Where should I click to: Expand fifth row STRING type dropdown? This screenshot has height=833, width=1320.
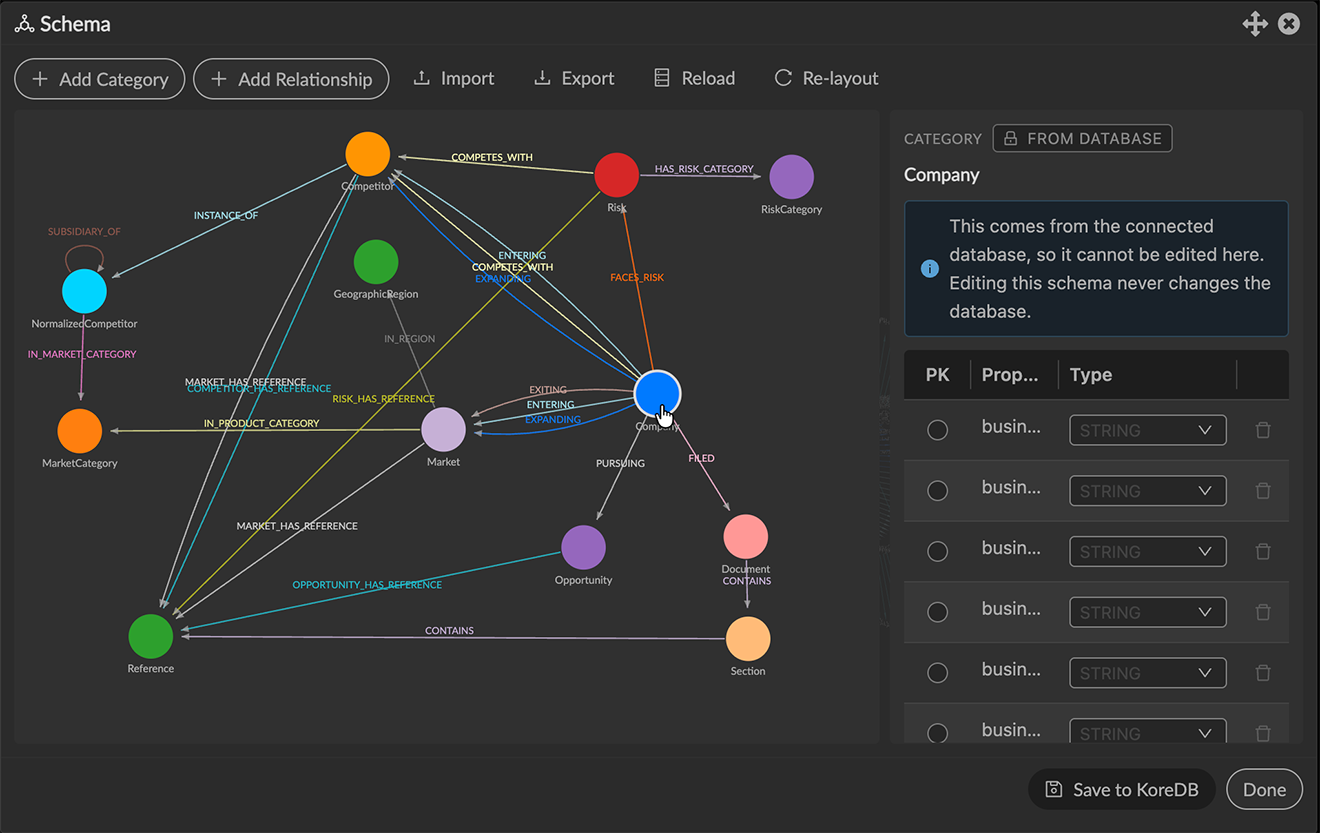pos(1148,673)
